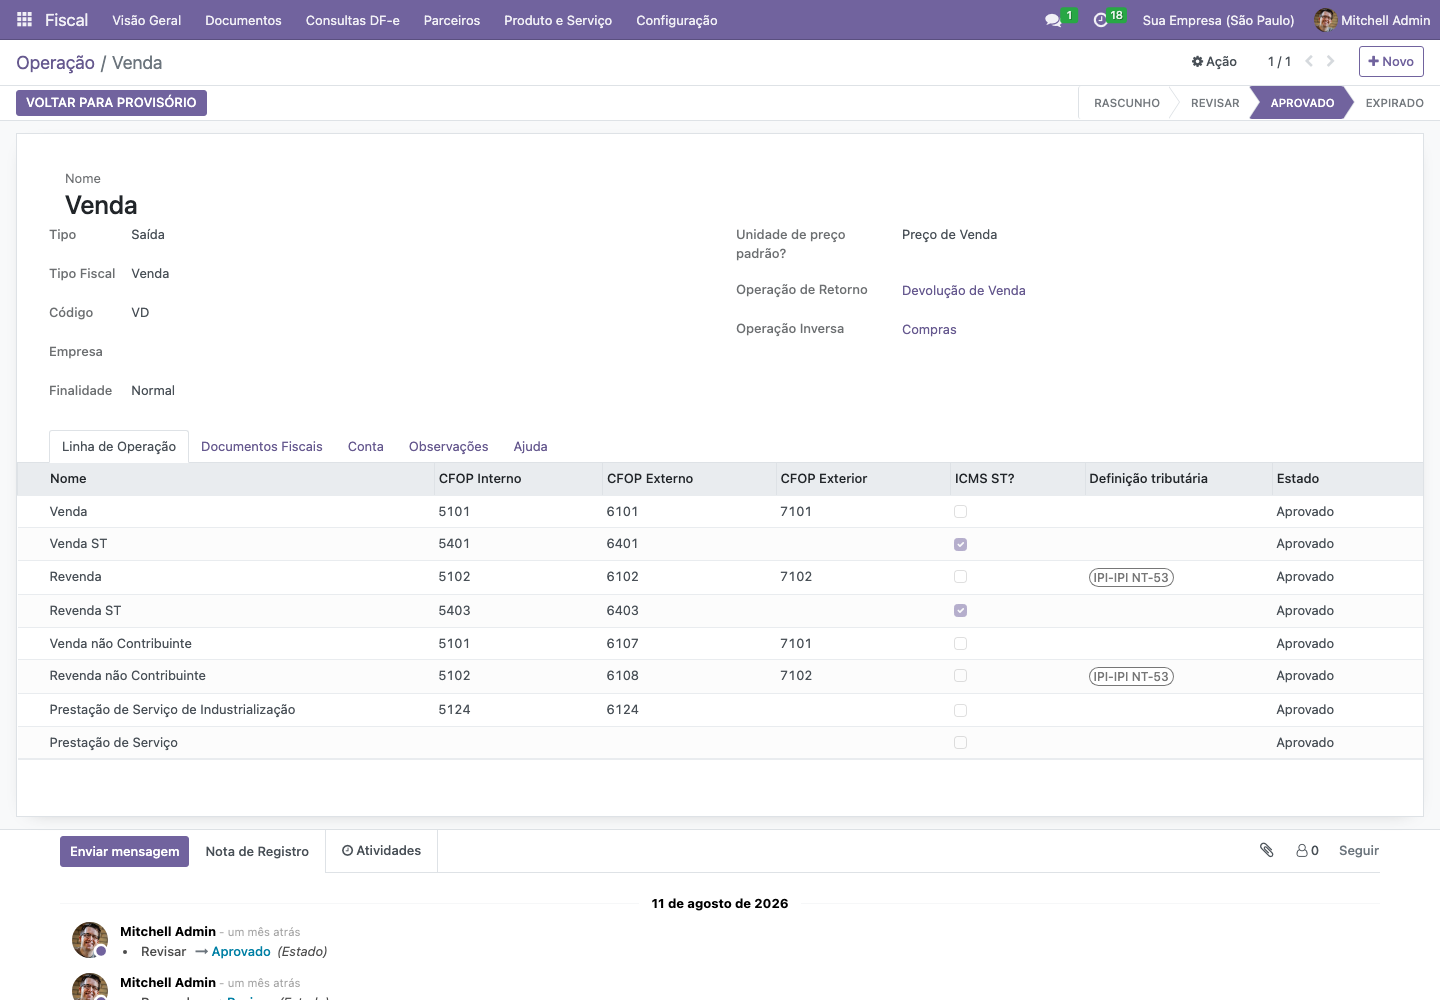
Task: Toggle ICMS ST checkbox for Prestação de Serviço
Action: (960, 743)
